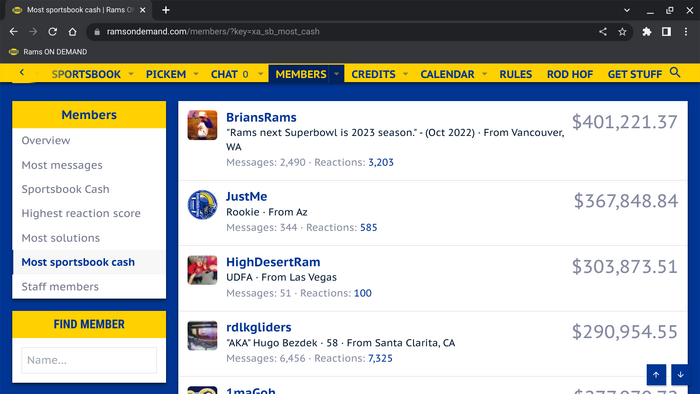The height and width of the screenshot is (394, 700).
Task: Open the Chrome three-dot menu
Action: (686, 32)
